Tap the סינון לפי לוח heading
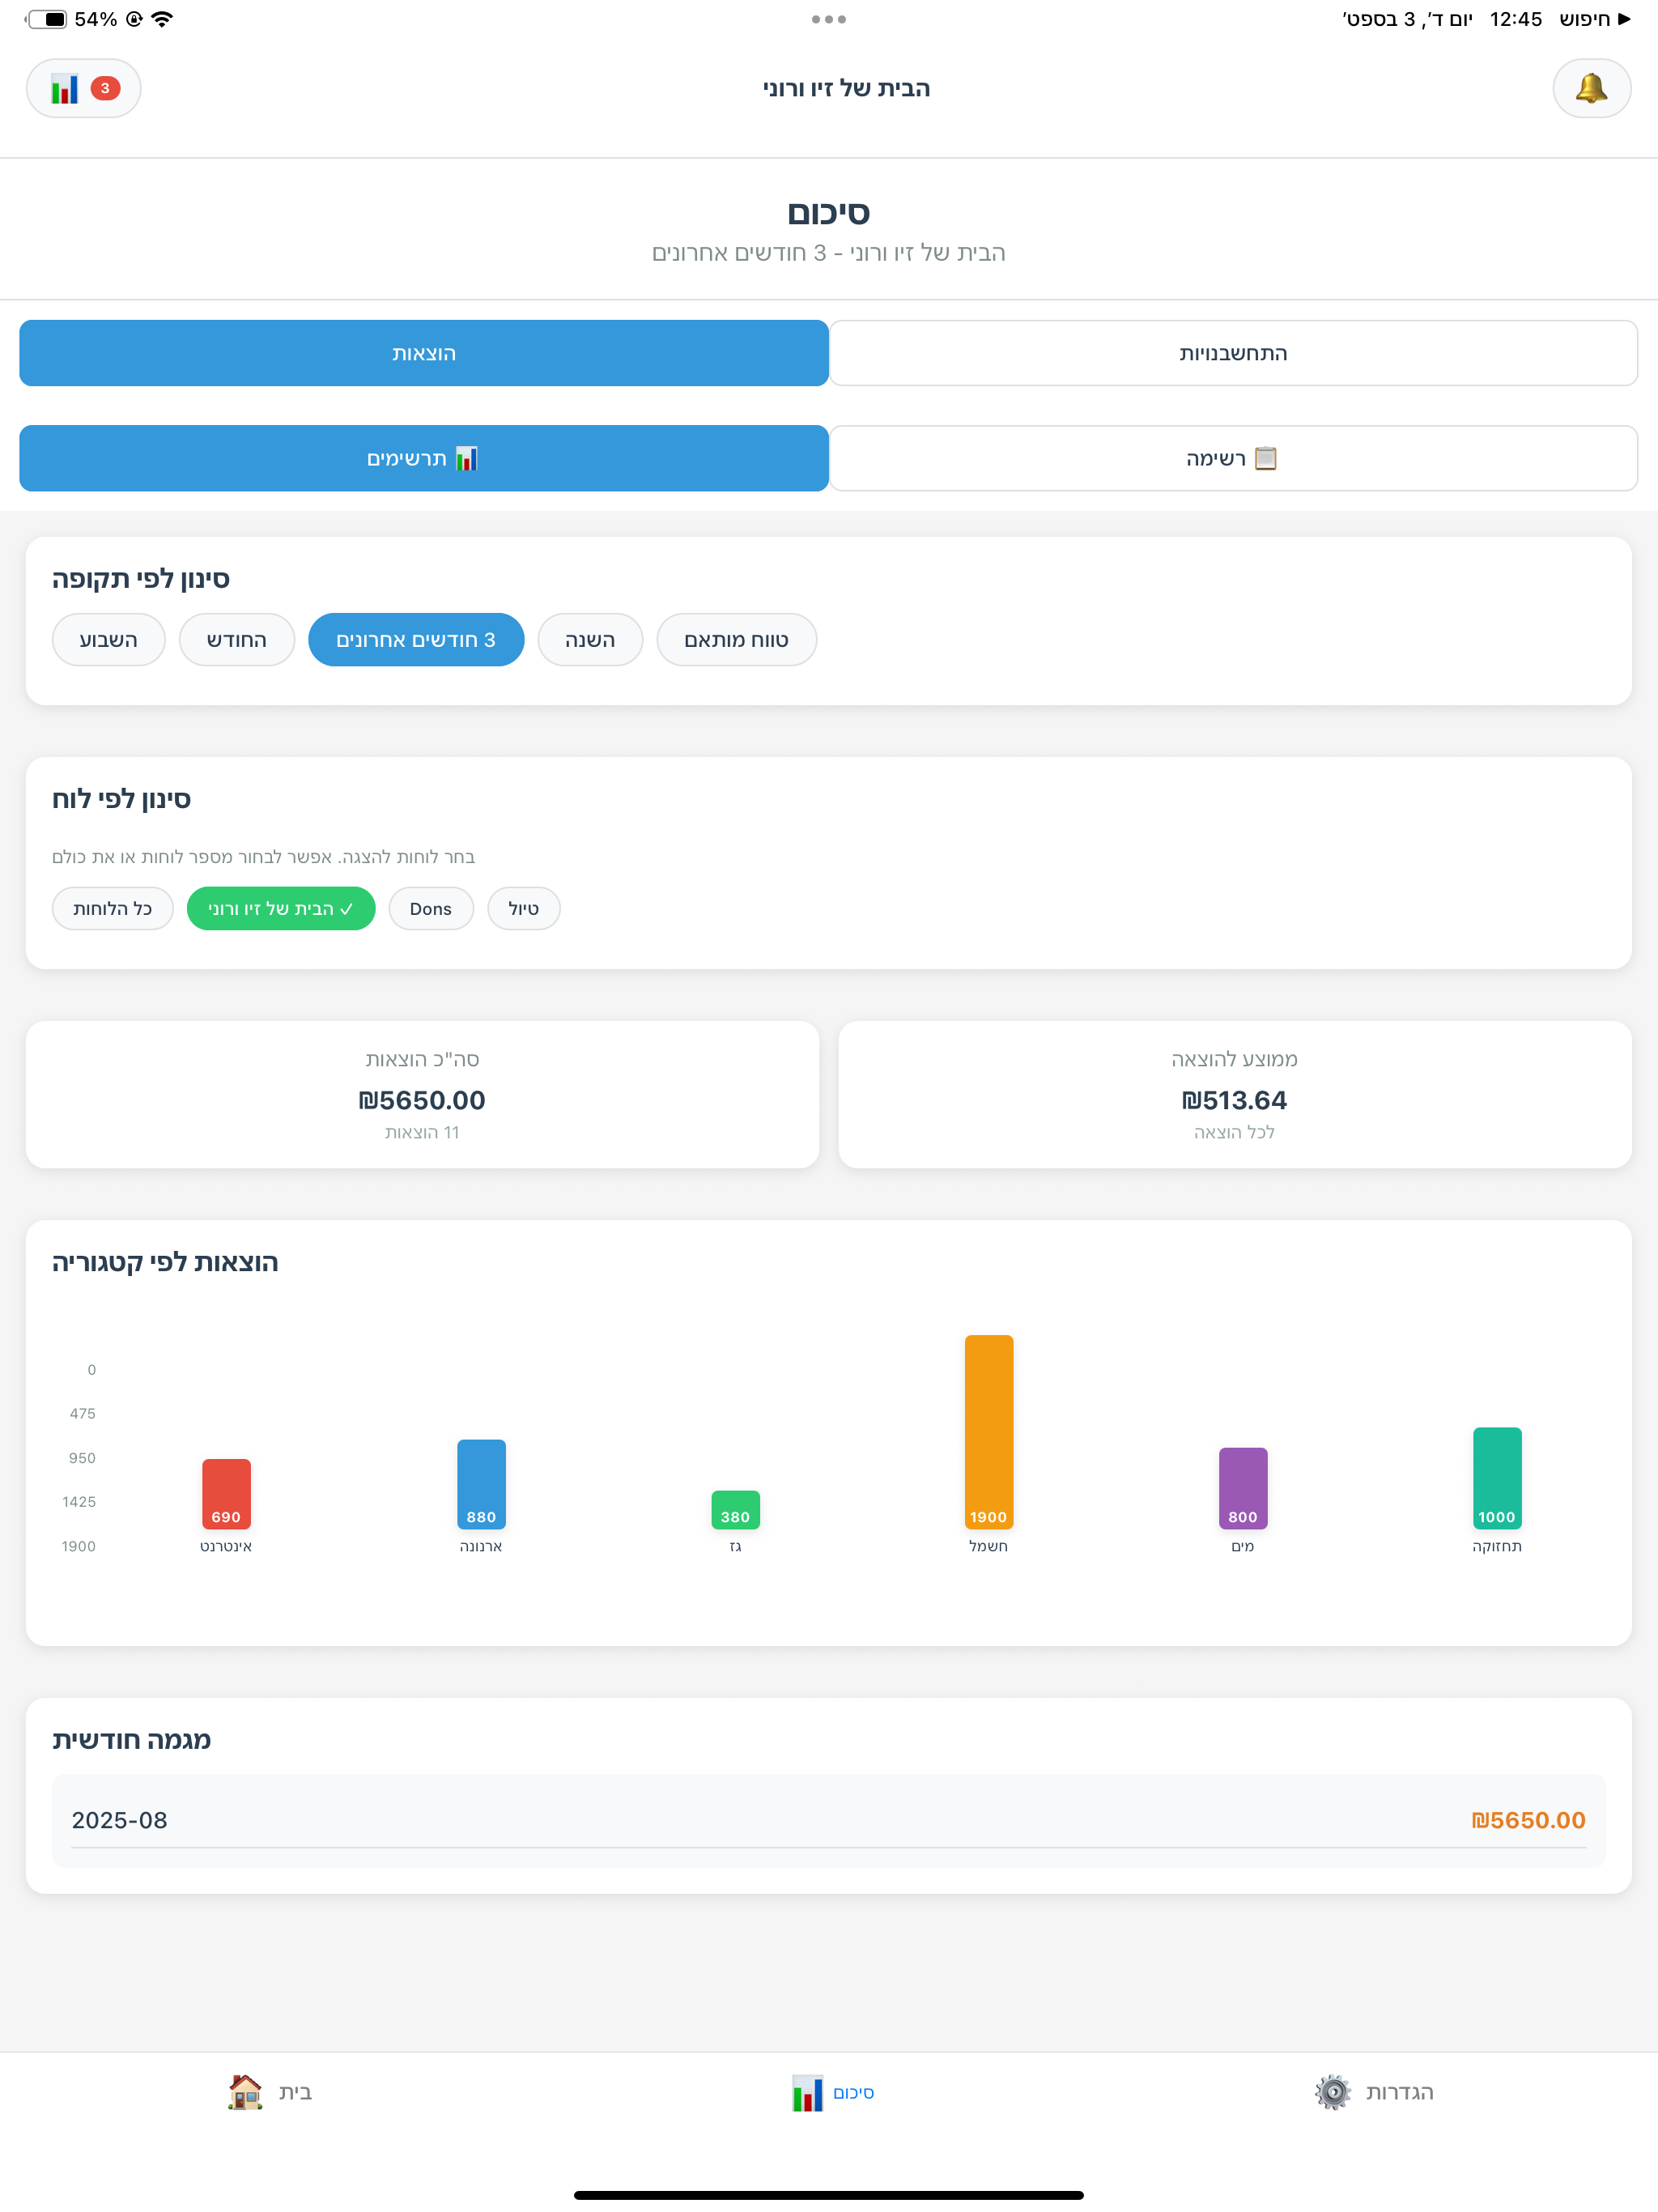This screenshot has height=2212, width=1658. 121,799
